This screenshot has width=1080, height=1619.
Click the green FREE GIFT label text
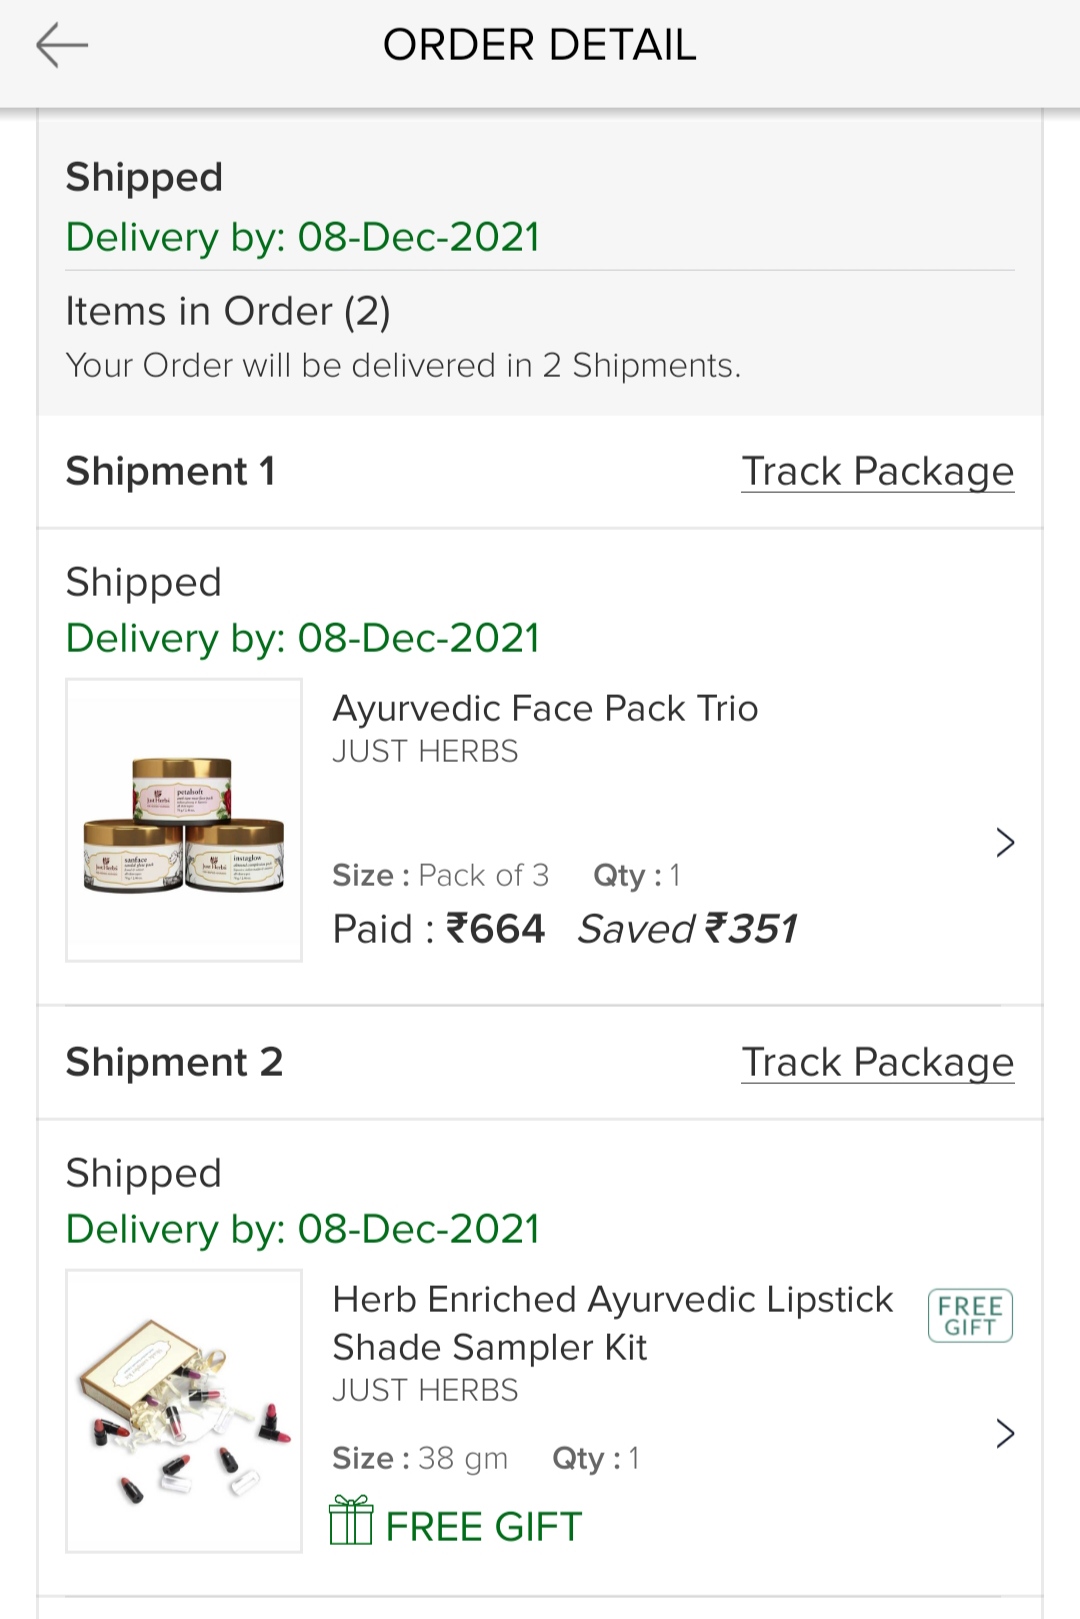[x=484, y=1527]
